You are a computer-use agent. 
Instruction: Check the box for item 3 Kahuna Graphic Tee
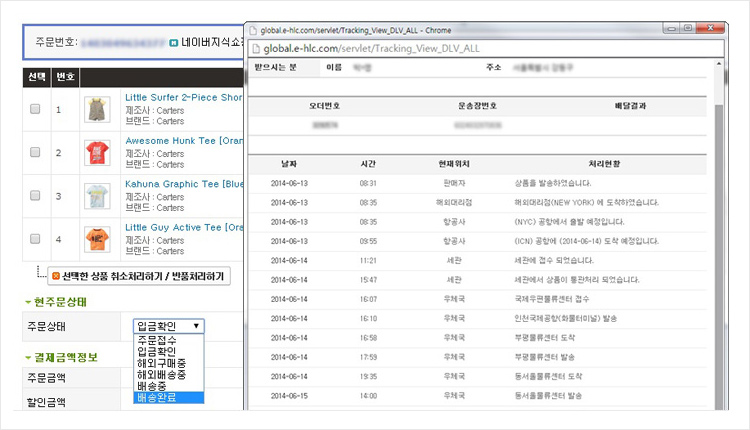click(35, 195)
